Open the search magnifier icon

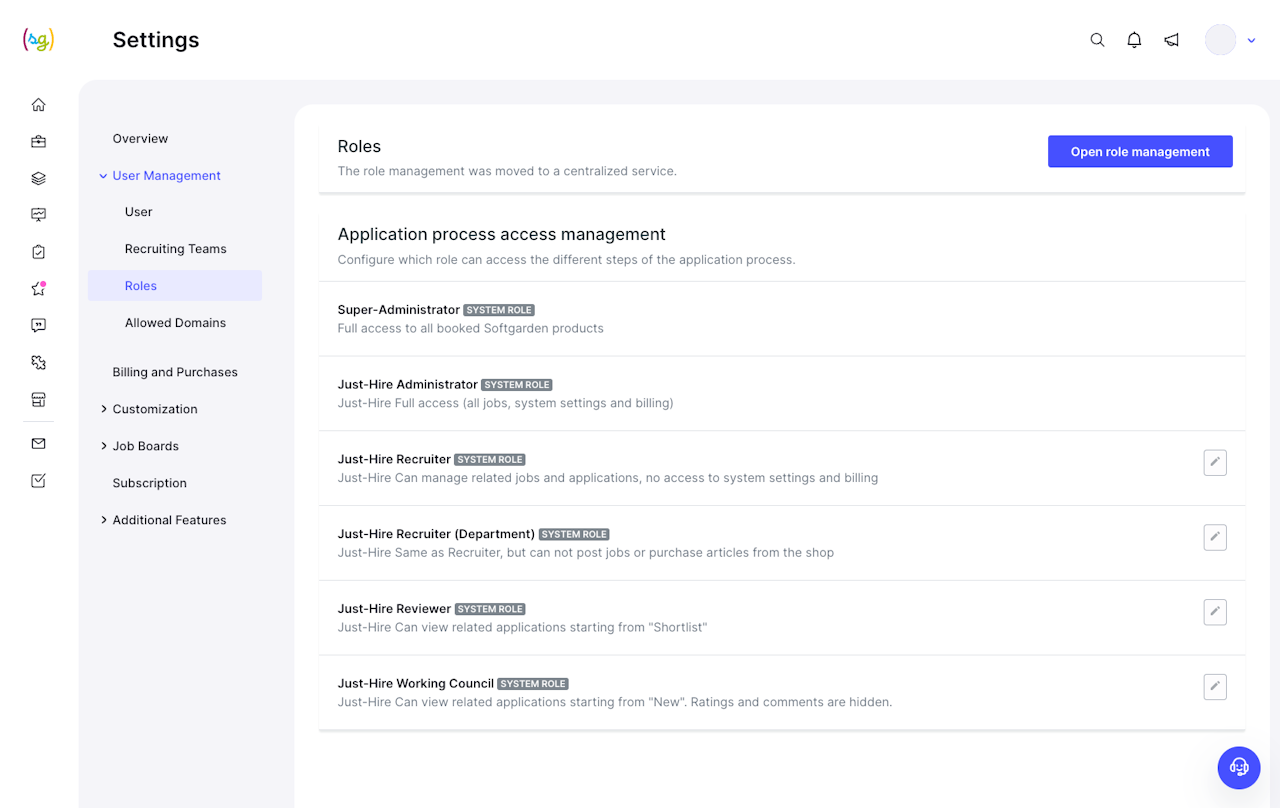tap(1097, 40)
